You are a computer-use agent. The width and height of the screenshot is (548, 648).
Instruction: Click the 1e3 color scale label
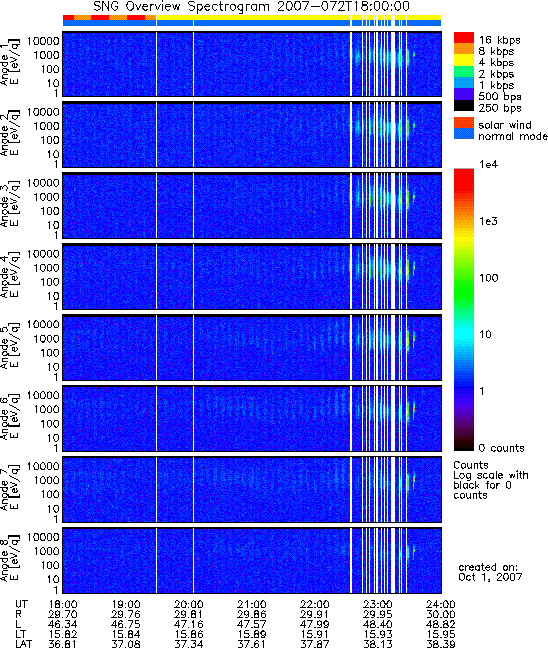(488, 221)
